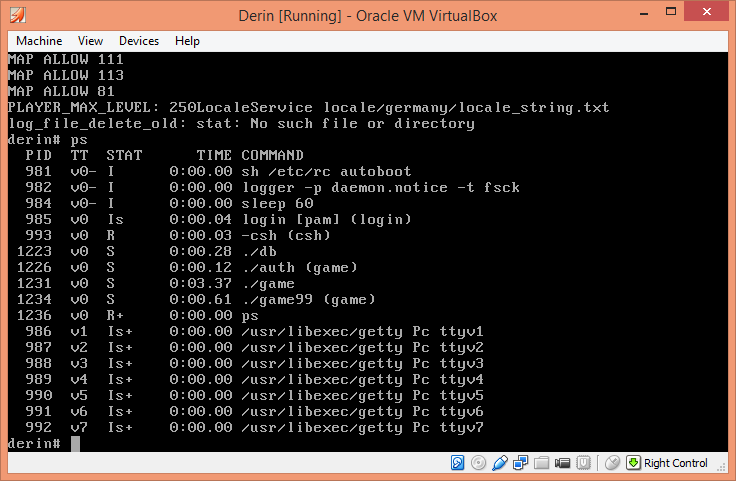Click the TIME value 0:03.37

click(201, 283)
